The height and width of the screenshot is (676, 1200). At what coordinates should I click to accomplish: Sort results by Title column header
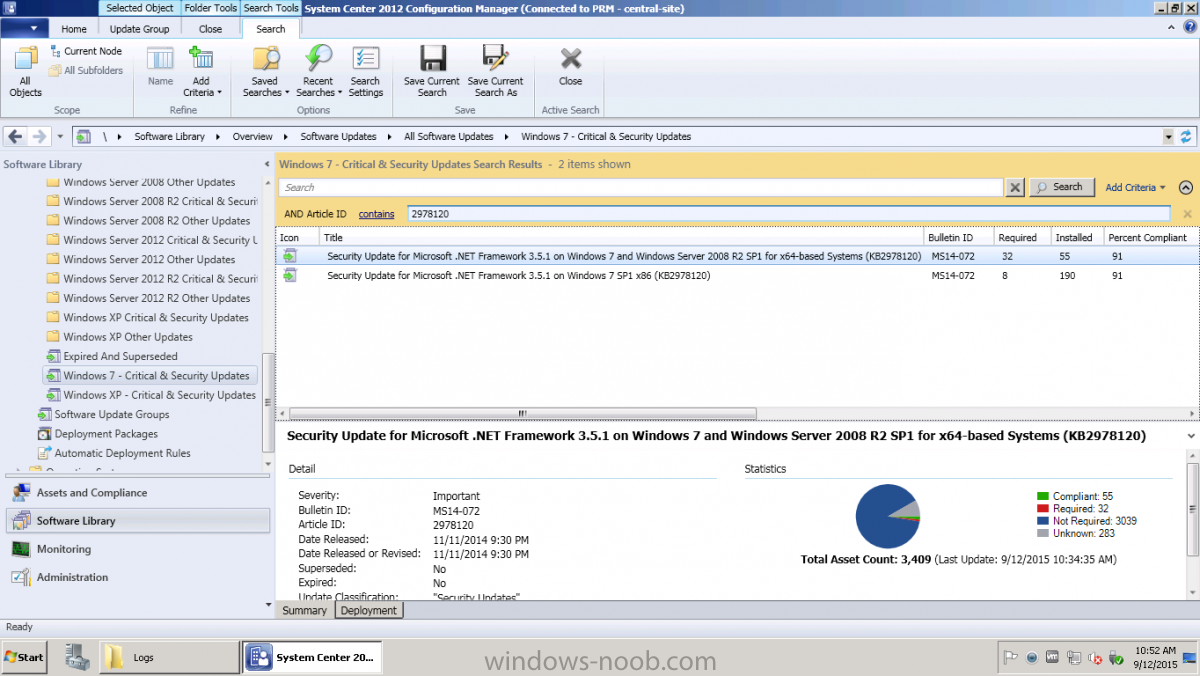pyautogui.click(x=621, y=238)
